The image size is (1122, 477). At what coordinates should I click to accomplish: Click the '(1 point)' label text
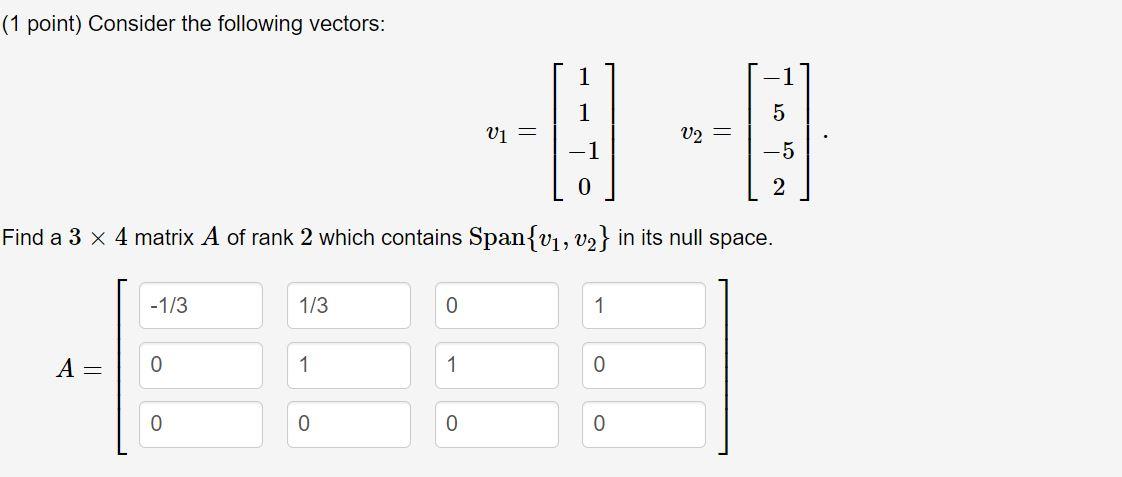42,24
